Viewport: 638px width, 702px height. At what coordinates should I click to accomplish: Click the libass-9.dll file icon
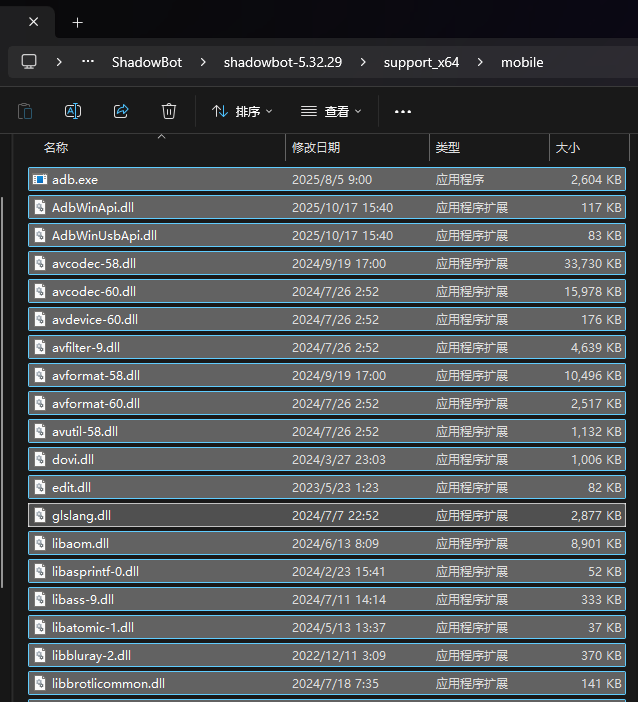click(x=40, y=599)
